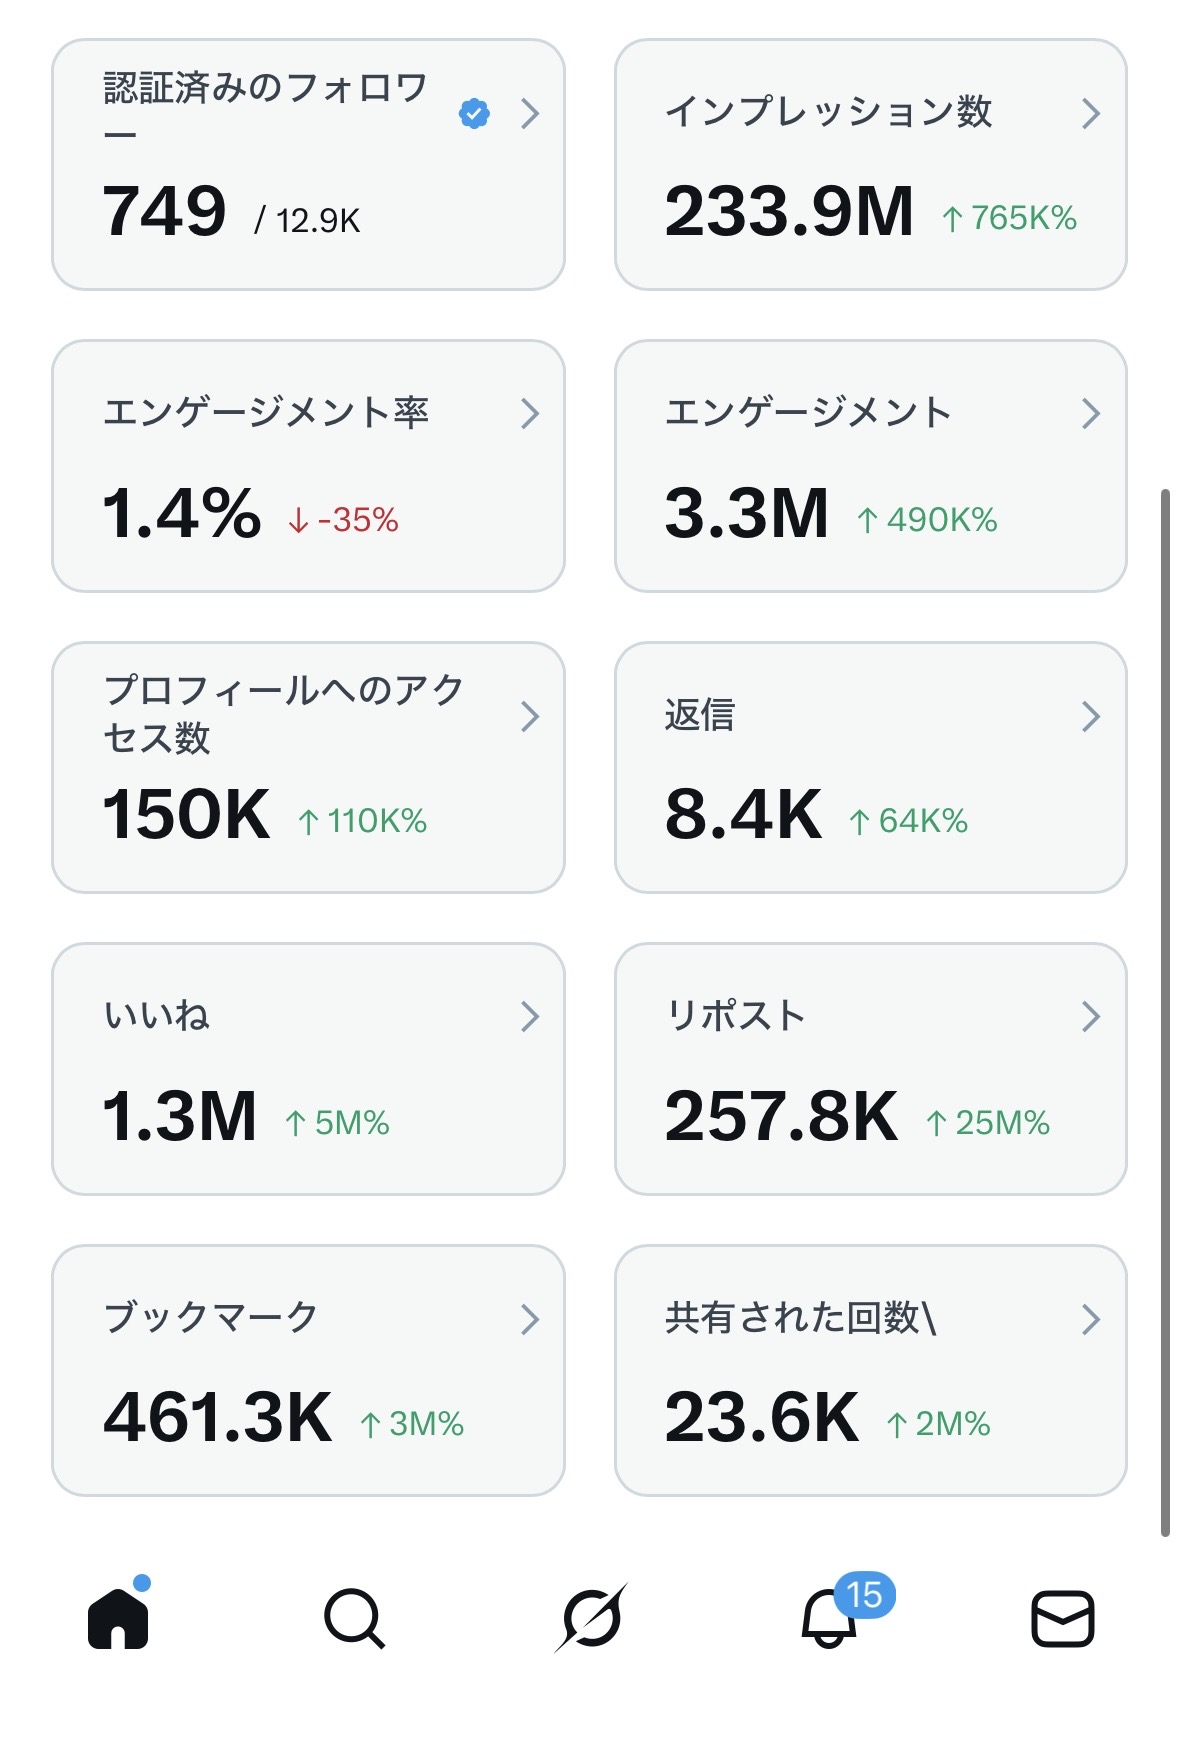This screenshot has width=1179, height=1749.
Task: Expand the エンゲージメント率 chevron
Action: point(530,413)
